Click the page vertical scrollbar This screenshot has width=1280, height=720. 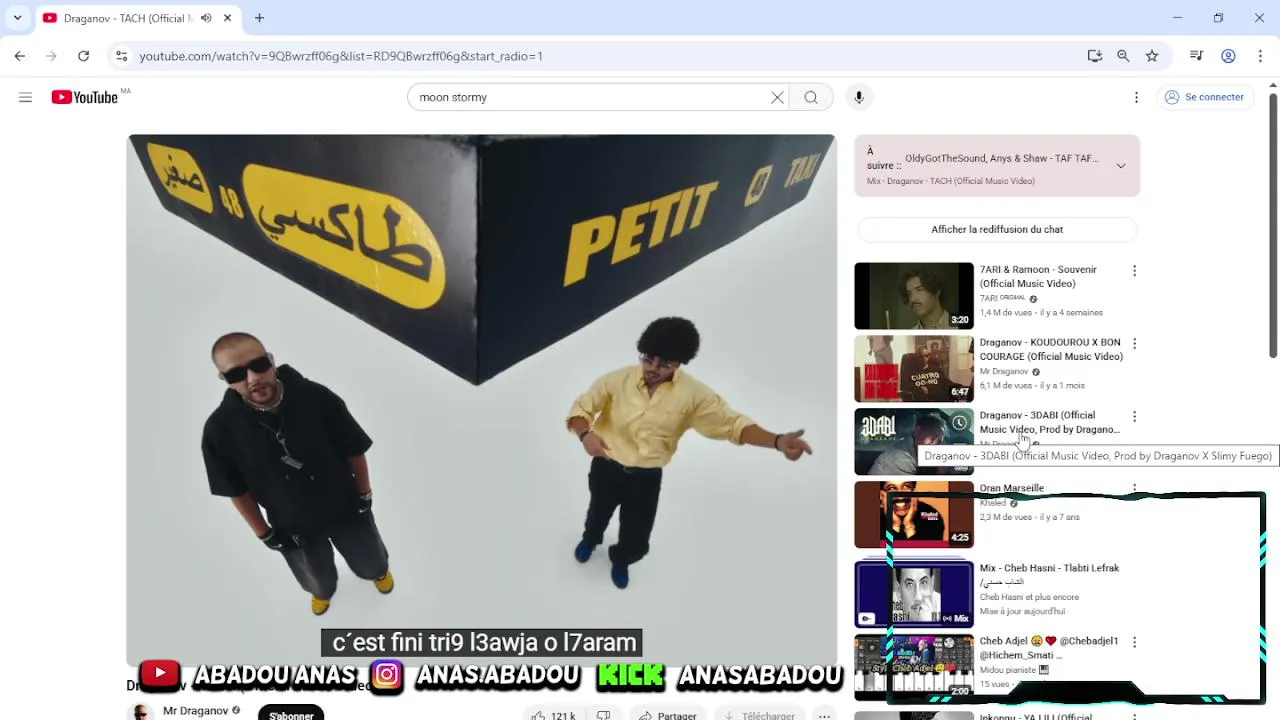coord(1273,225)
